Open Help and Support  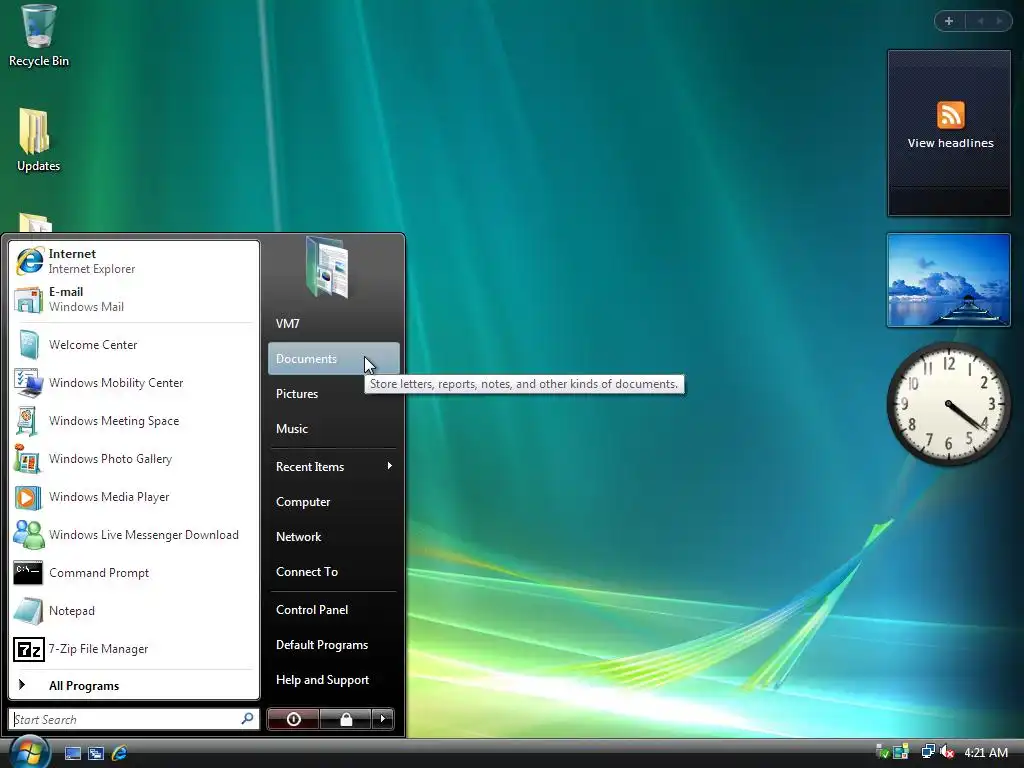coord(334,680)
